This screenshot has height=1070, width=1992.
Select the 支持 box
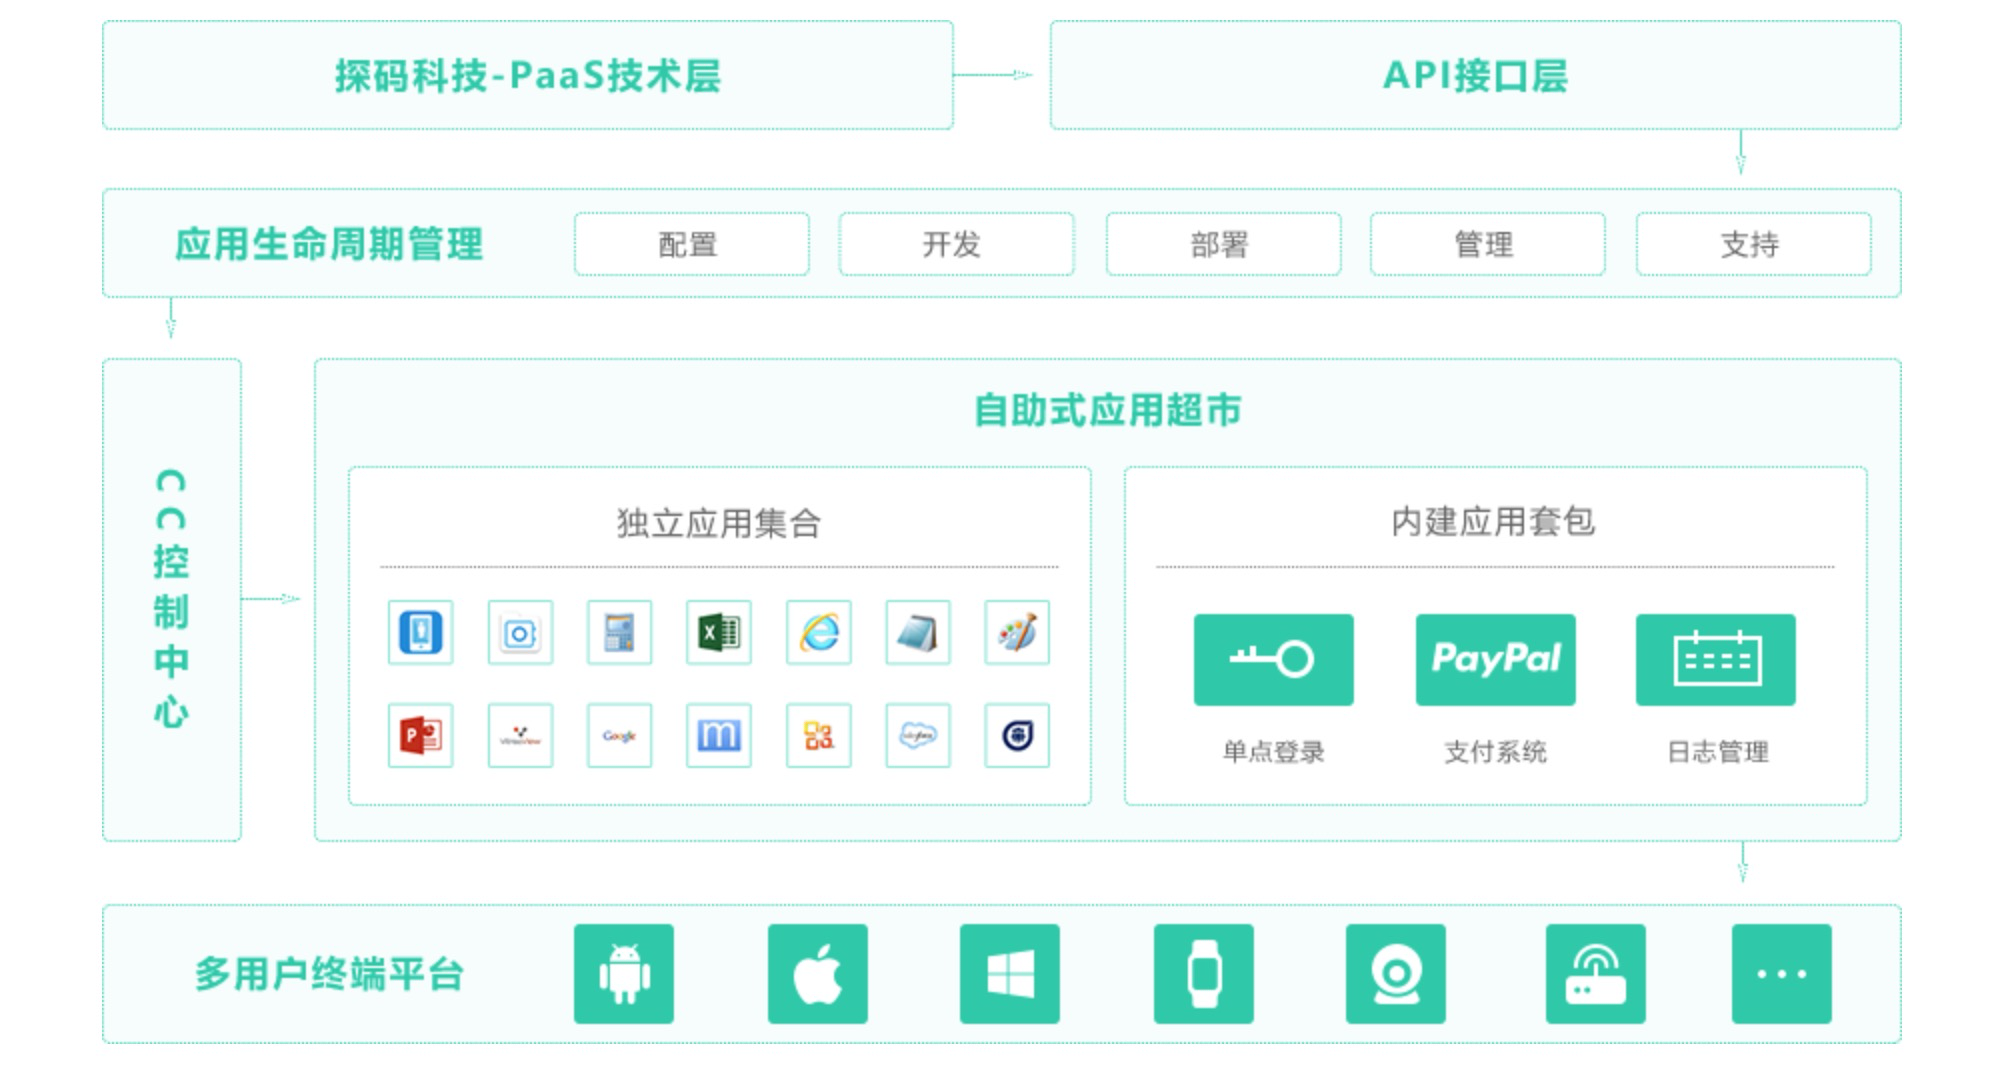(1753, 244)
